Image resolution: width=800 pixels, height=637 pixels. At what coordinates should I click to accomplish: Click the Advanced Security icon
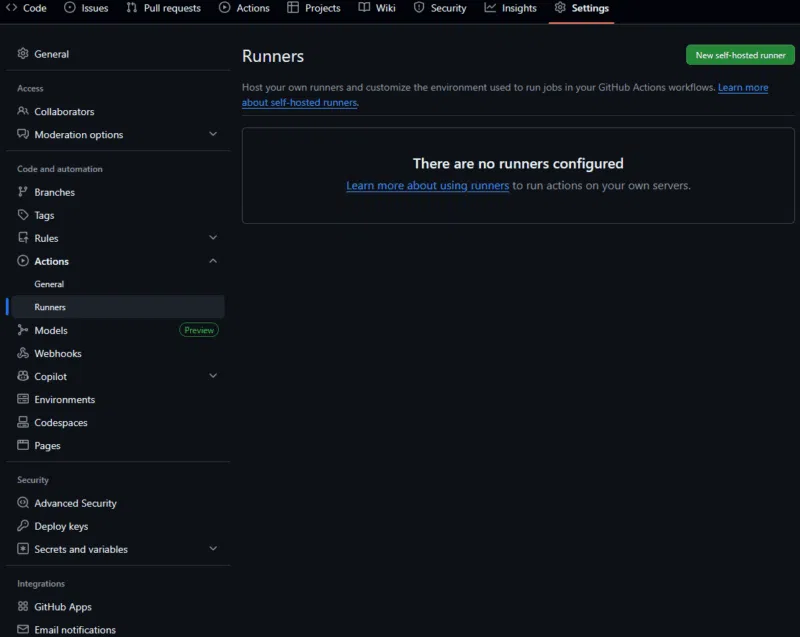pyautogui.click(x=23, y=502)
